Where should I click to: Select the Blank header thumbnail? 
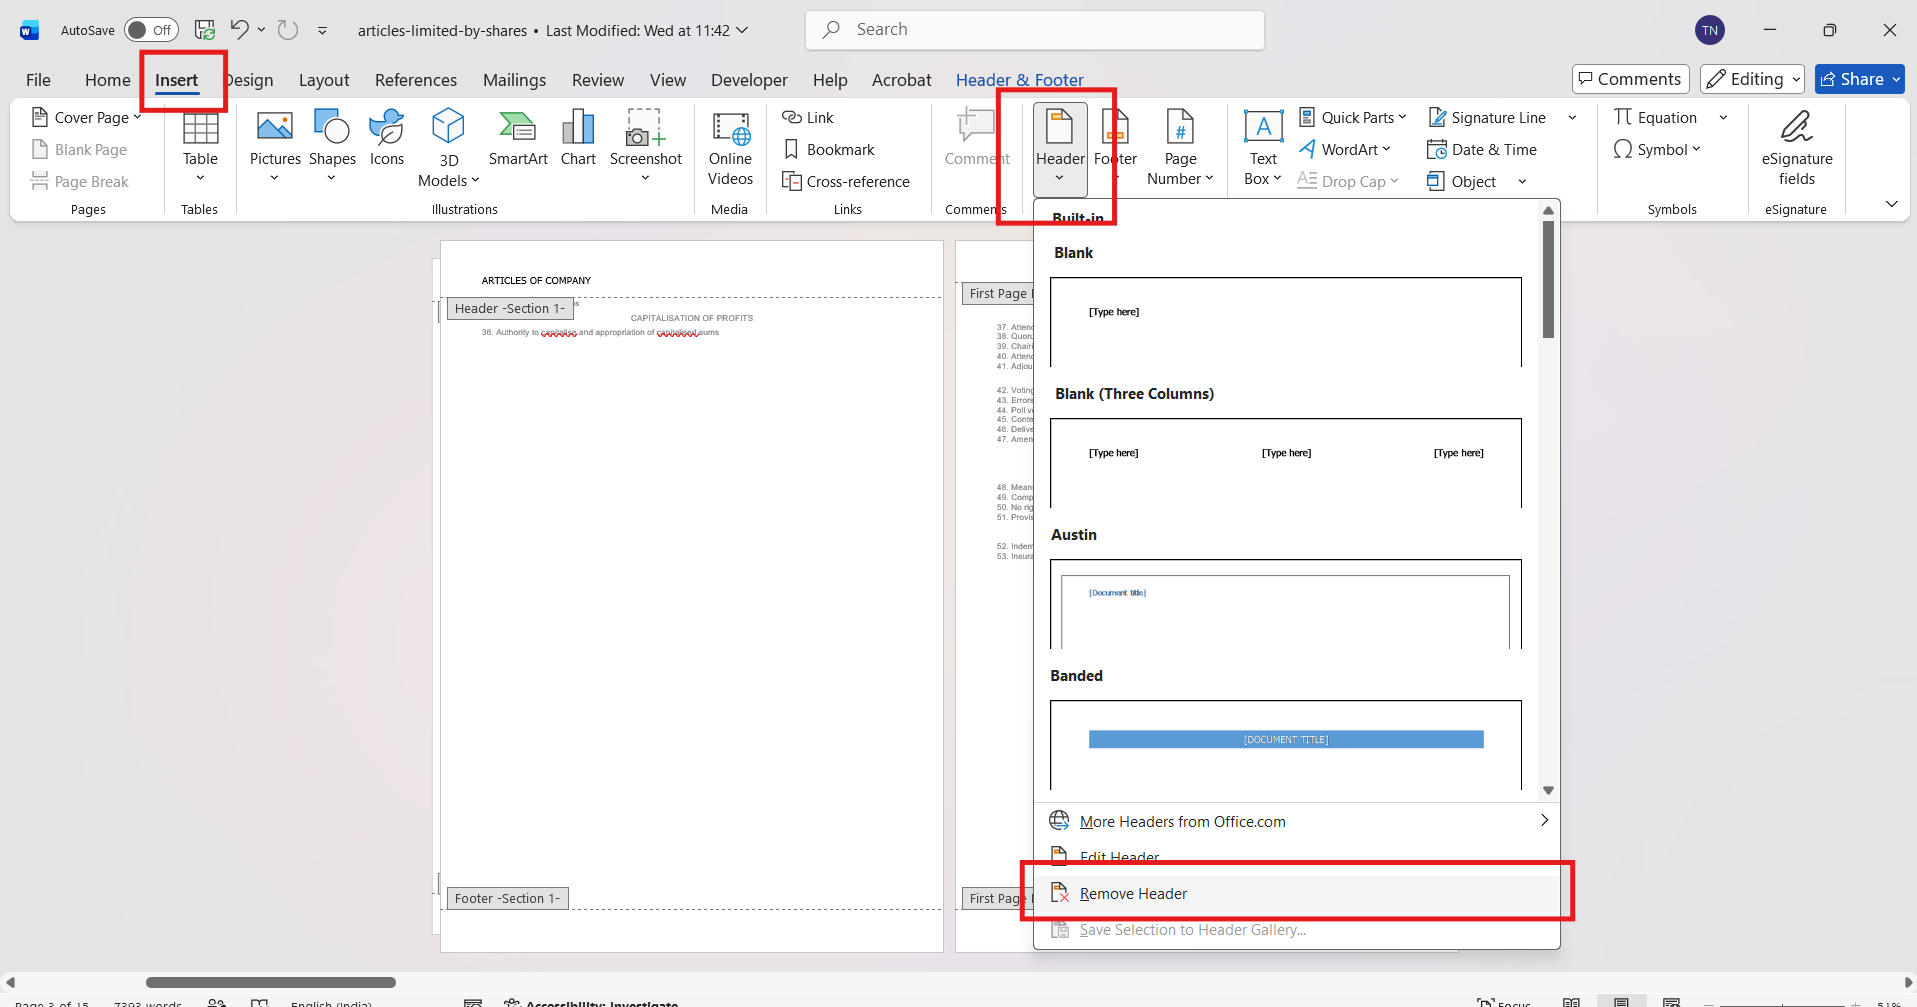coord(1286,322)
